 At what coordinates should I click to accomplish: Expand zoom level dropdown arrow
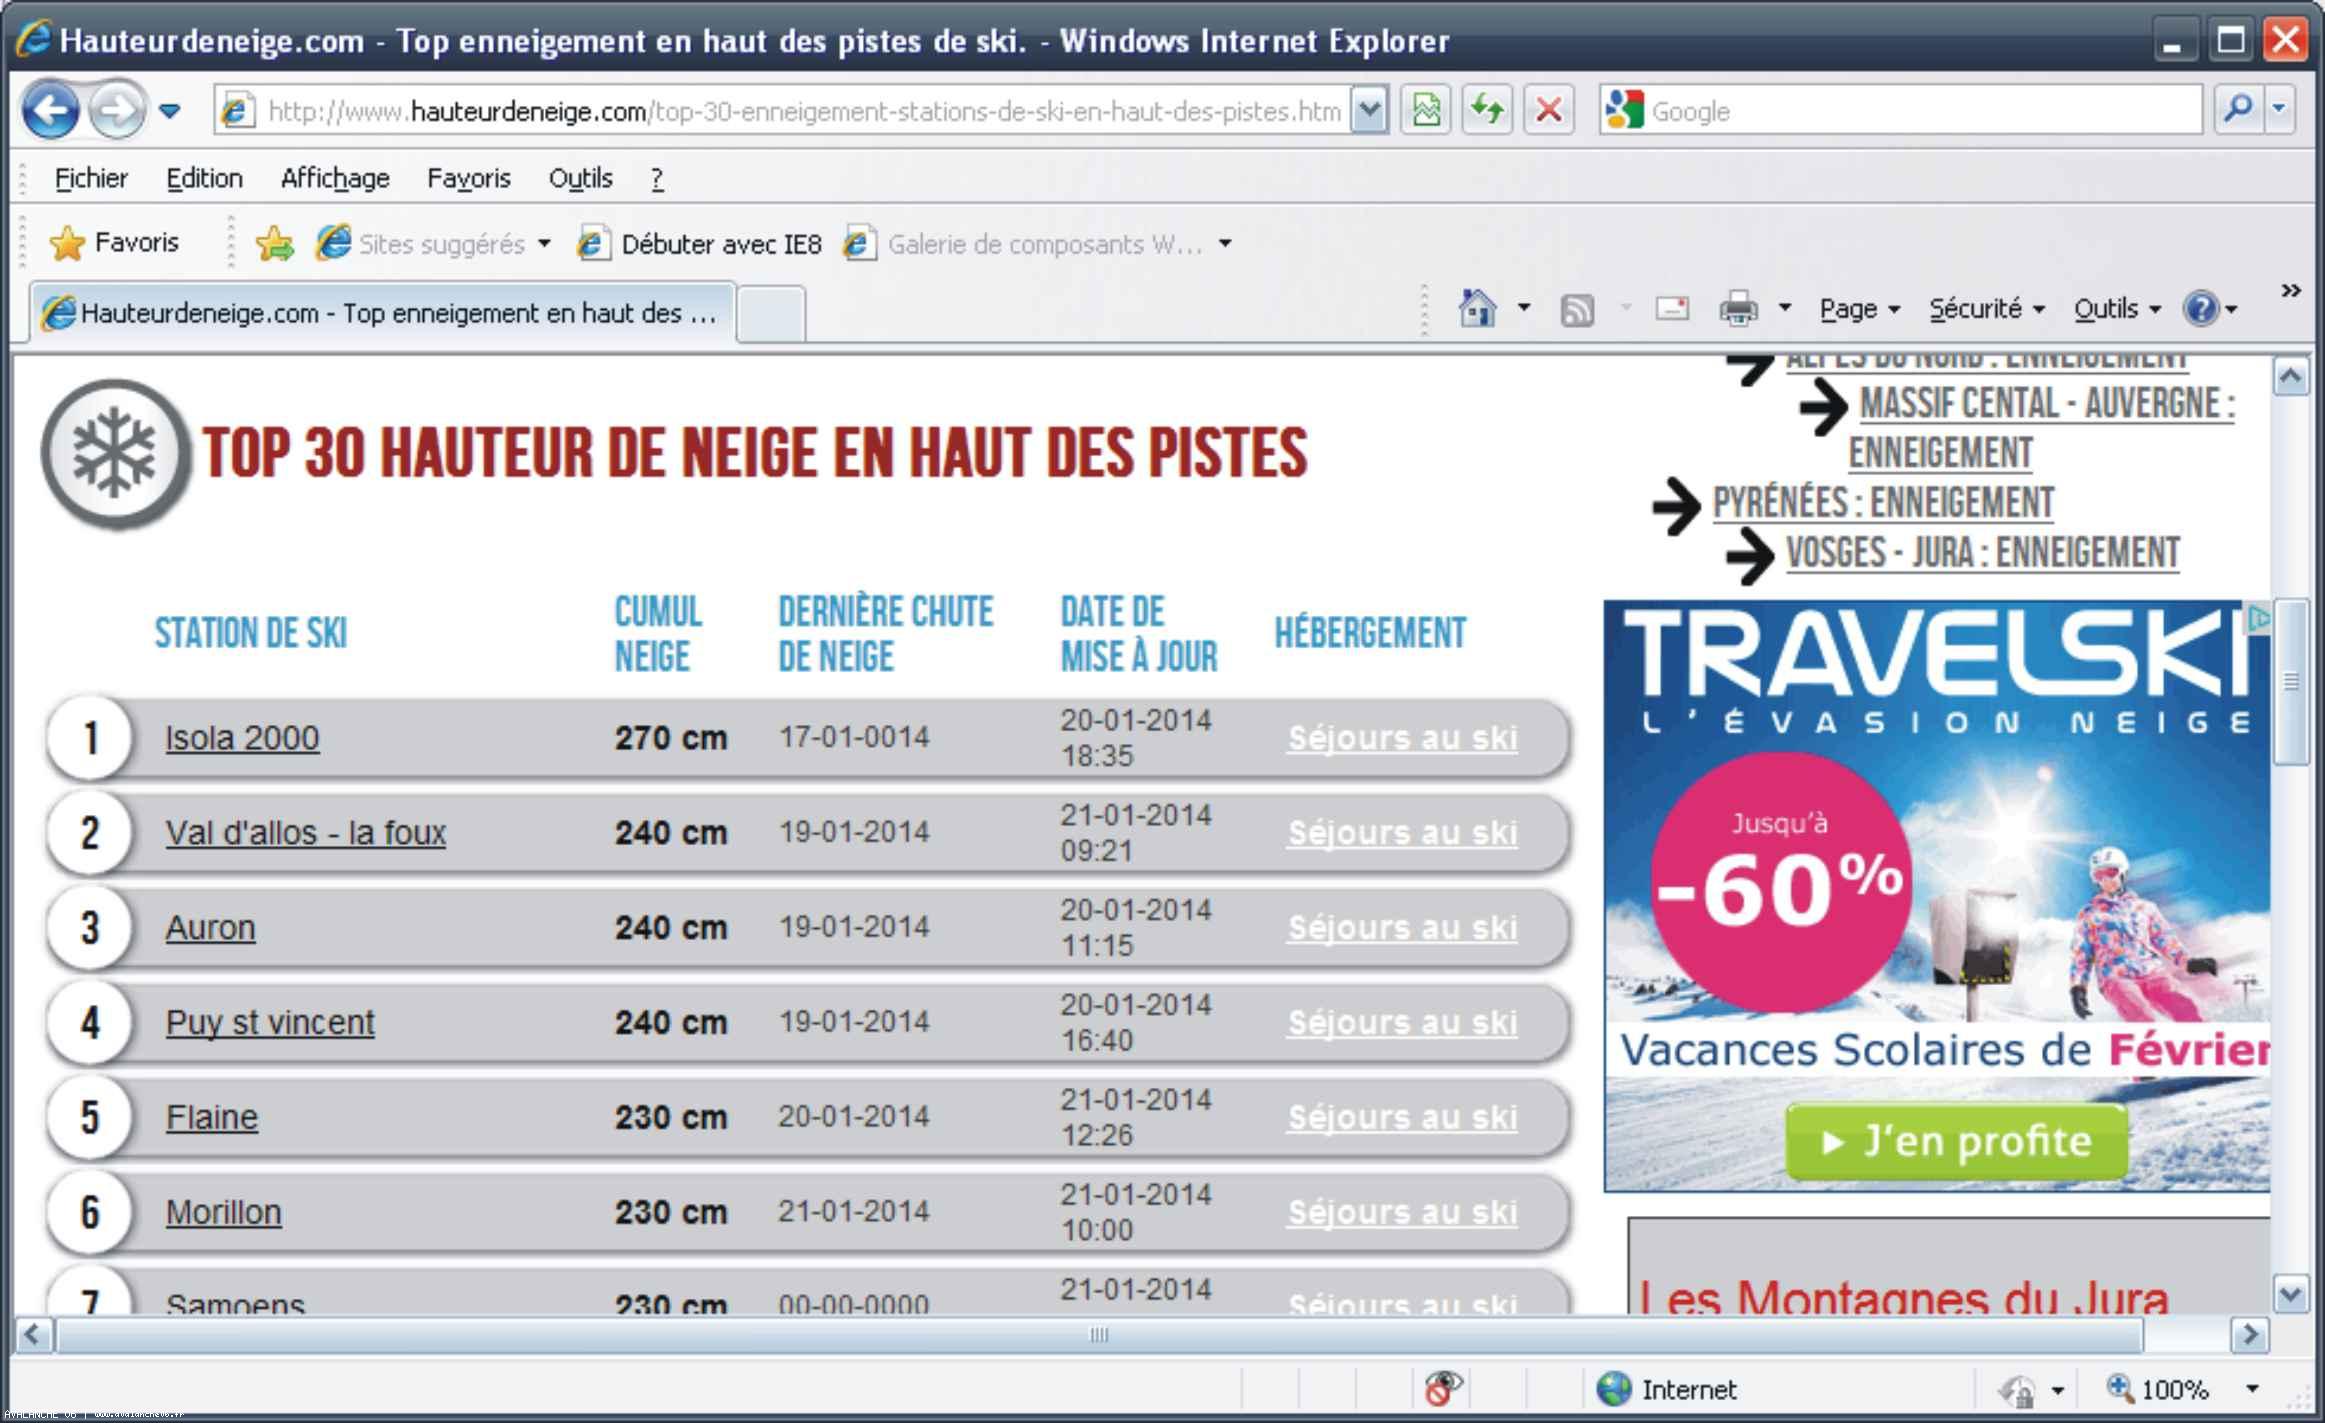point(2252,1389)
